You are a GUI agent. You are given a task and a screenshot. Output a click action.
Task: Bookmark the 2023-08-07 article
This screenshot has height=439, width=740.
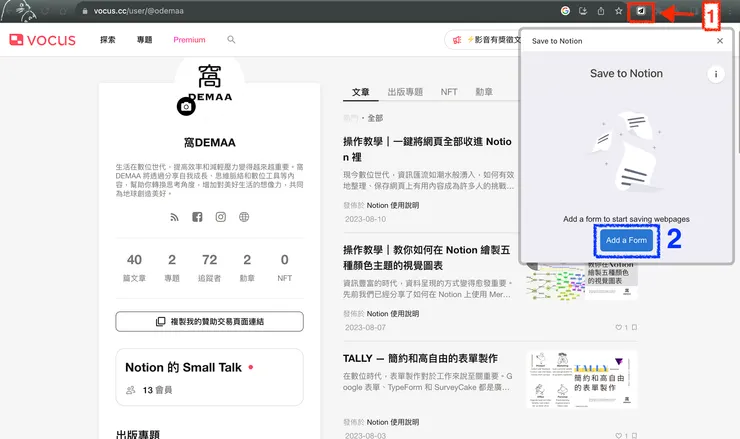point(634,327)
